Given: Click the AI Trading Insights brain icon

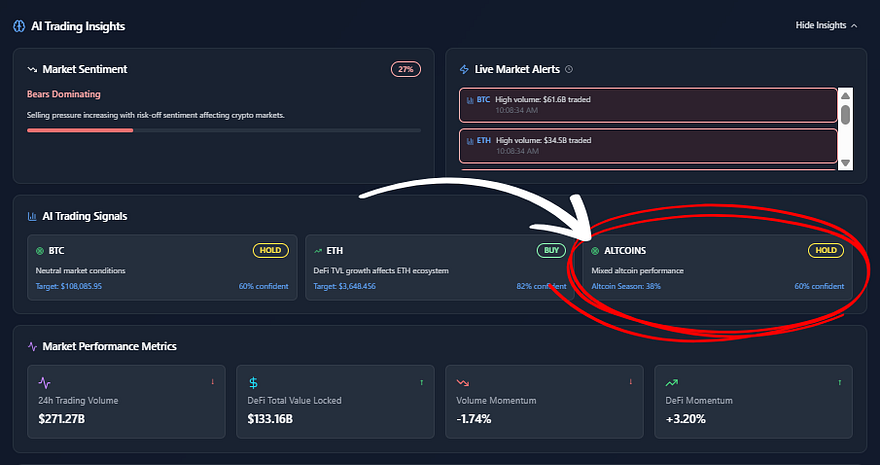Looking at the screenshot, I should 20,26.
